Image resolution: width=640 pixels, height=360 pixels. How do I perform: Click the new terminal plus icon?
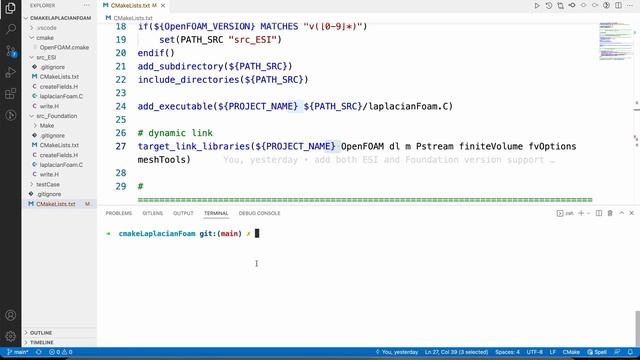click(x=581, y=213)
